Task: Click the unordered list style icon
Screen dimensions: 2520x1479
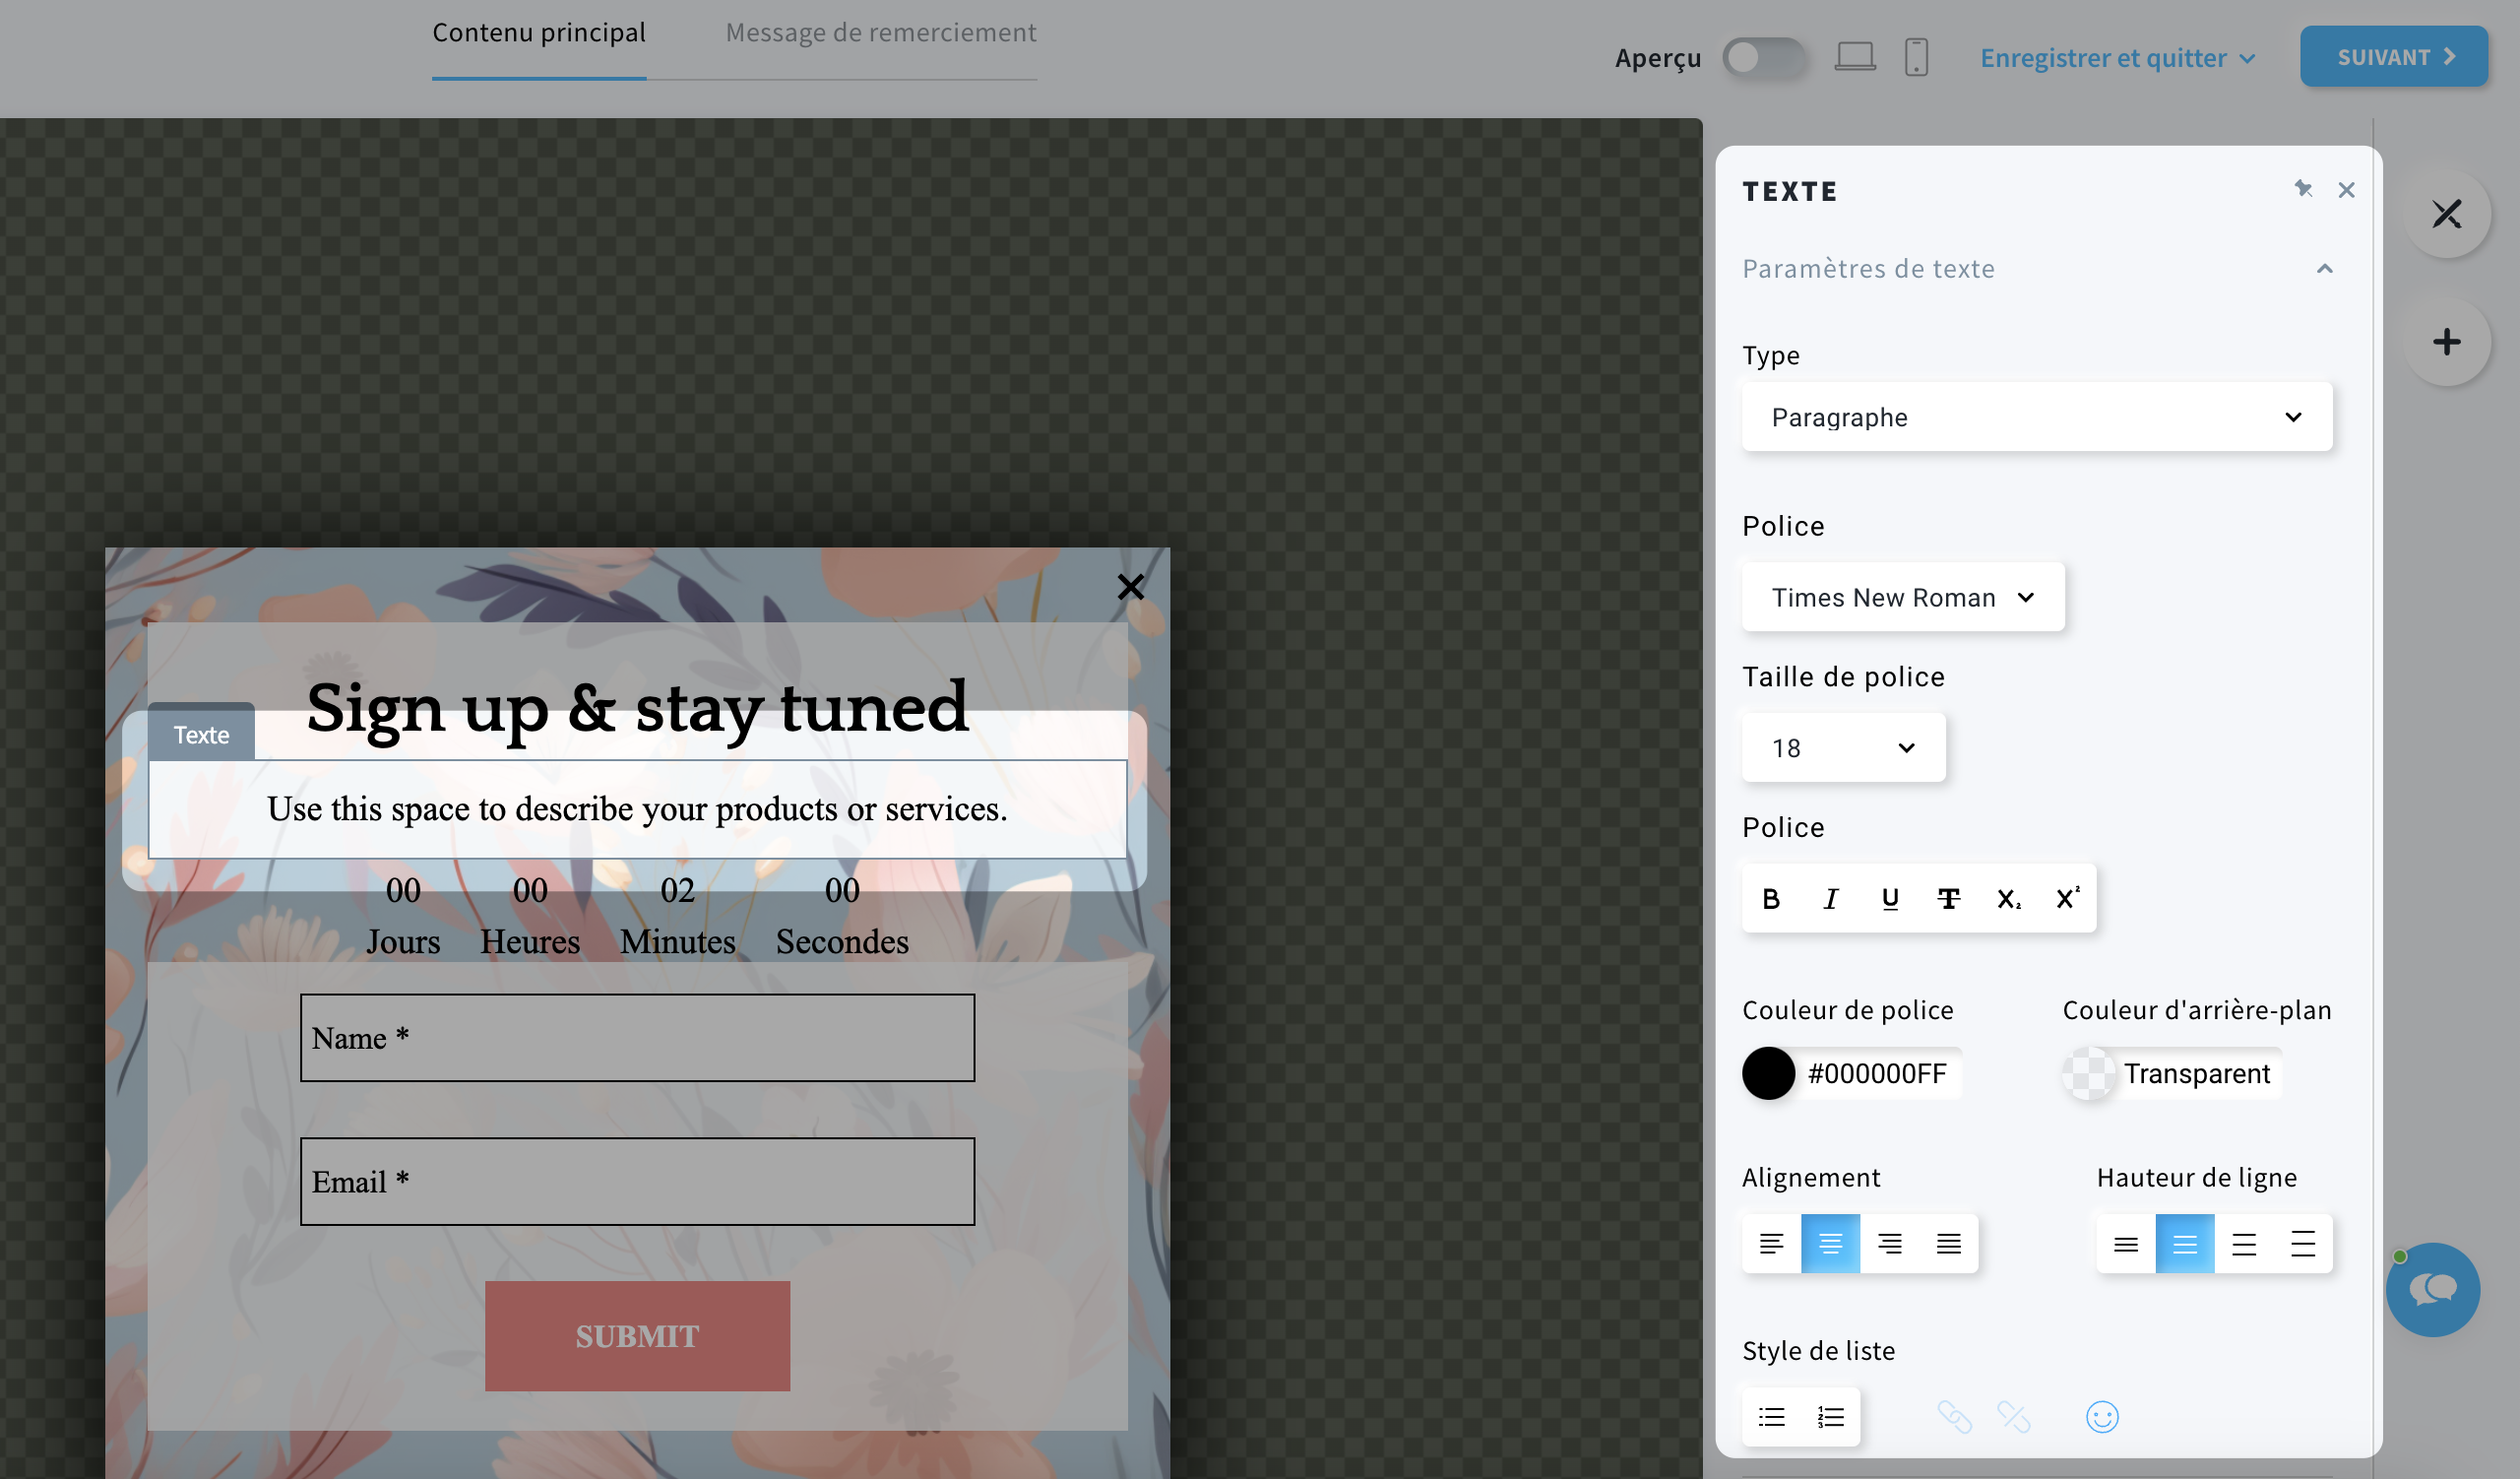Action: (x=1772, y=1416)
